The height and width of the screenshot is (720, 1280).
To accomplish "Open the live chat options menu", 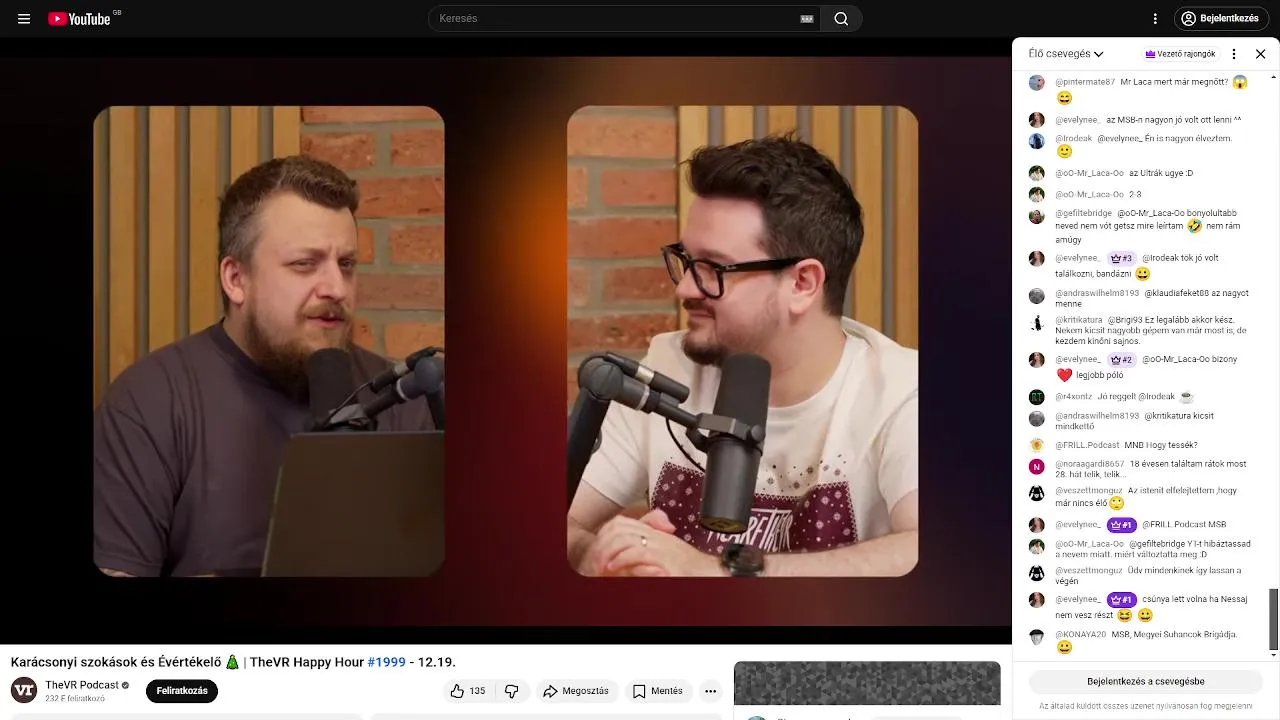I will point(1234,54).
